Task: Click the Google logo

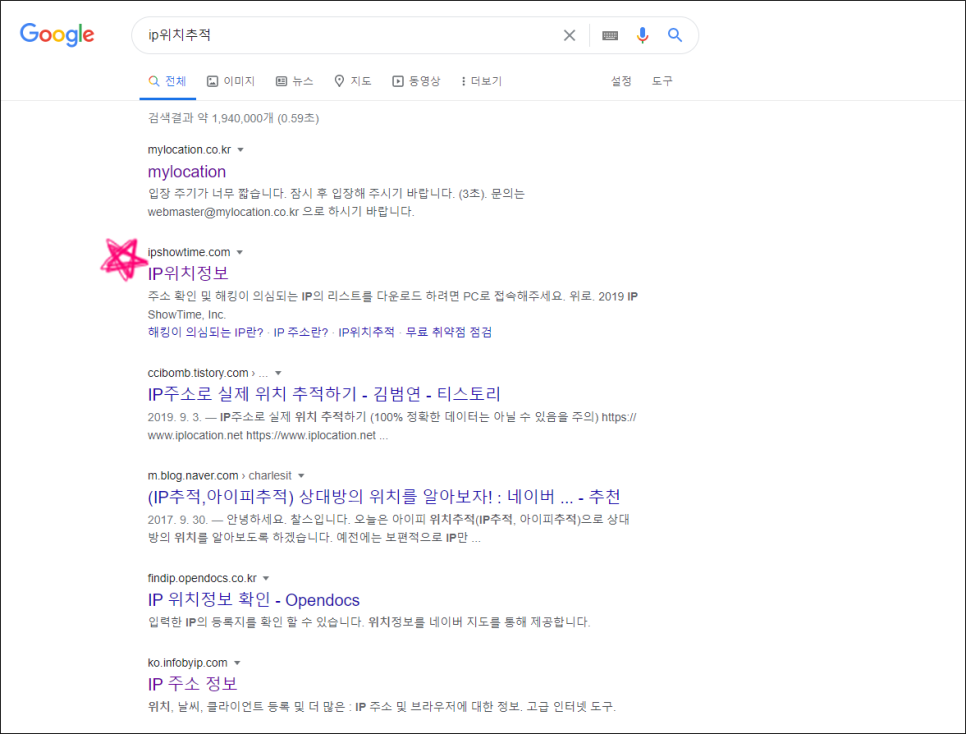Action: point(57,35)
